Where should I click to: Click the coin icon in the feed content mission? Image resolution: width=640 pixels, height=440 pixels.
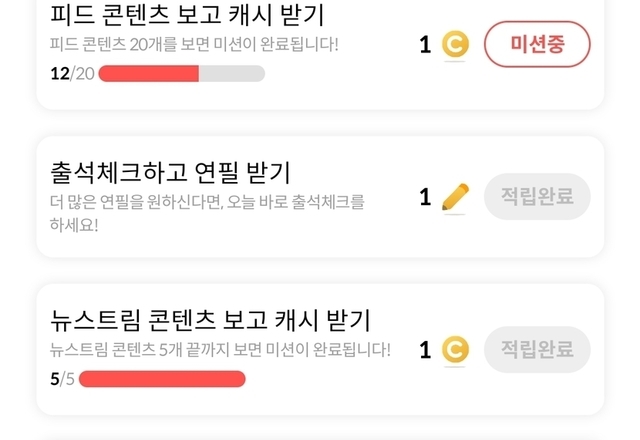[x=455, y=45]
